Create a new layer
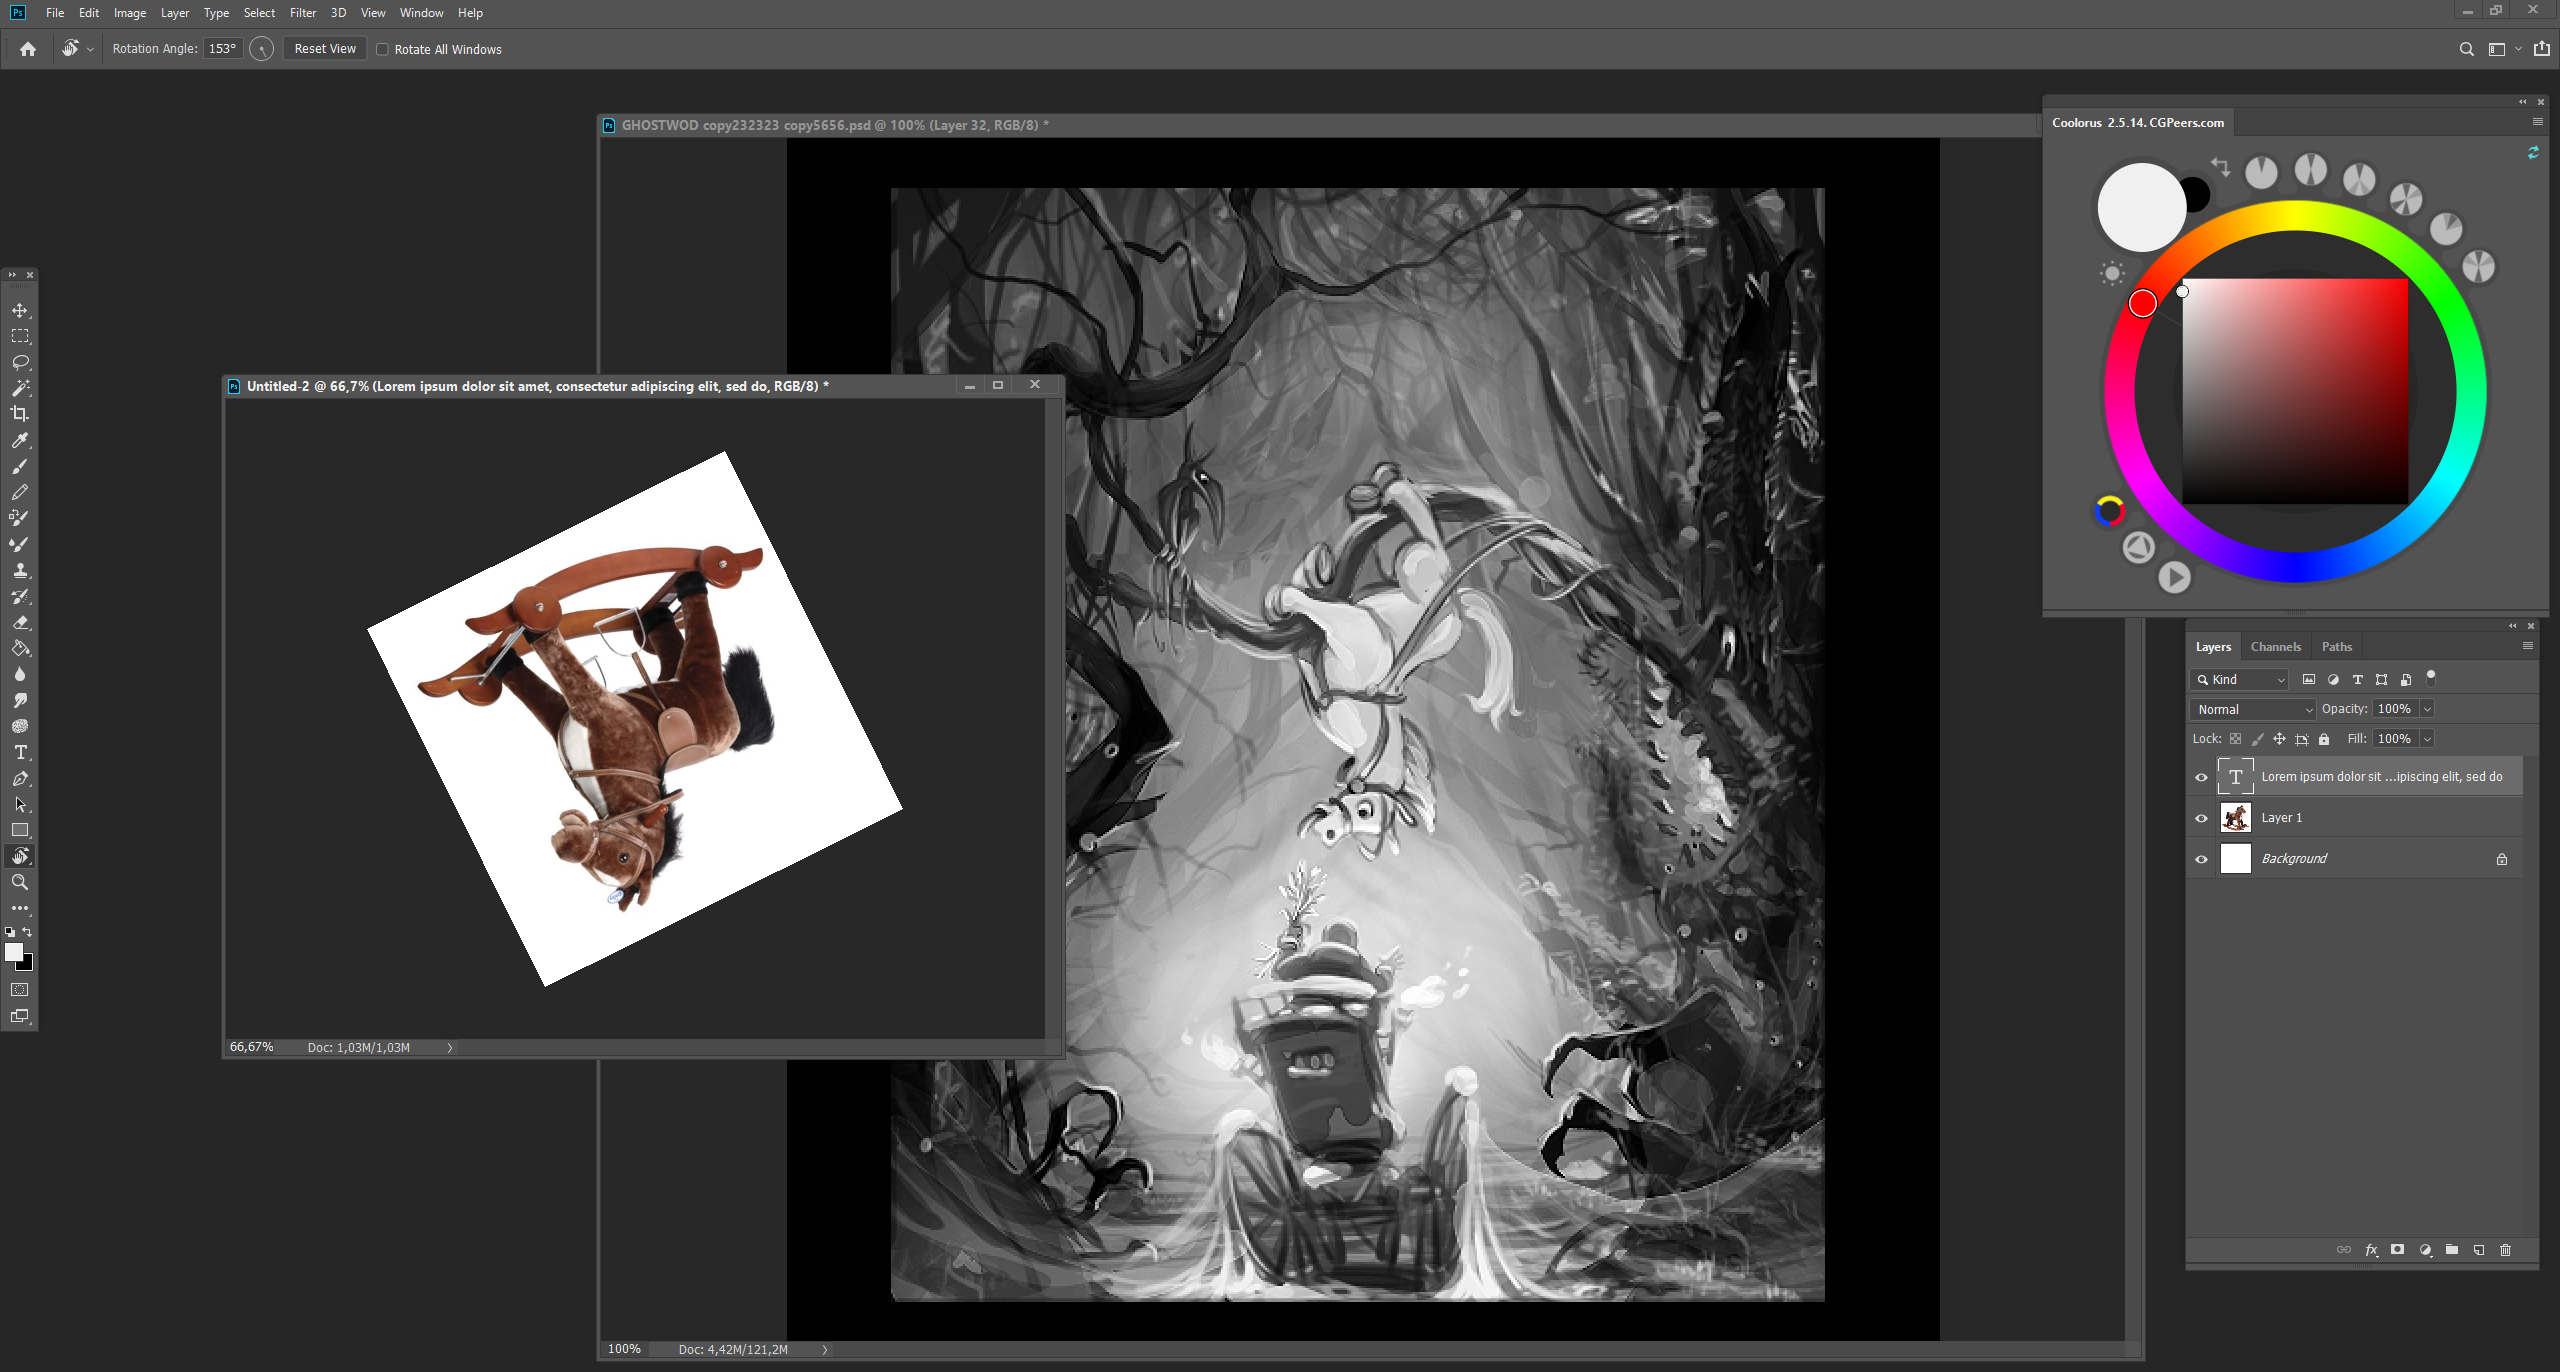The image size is (2560, 1372). click(2479, 1250)
